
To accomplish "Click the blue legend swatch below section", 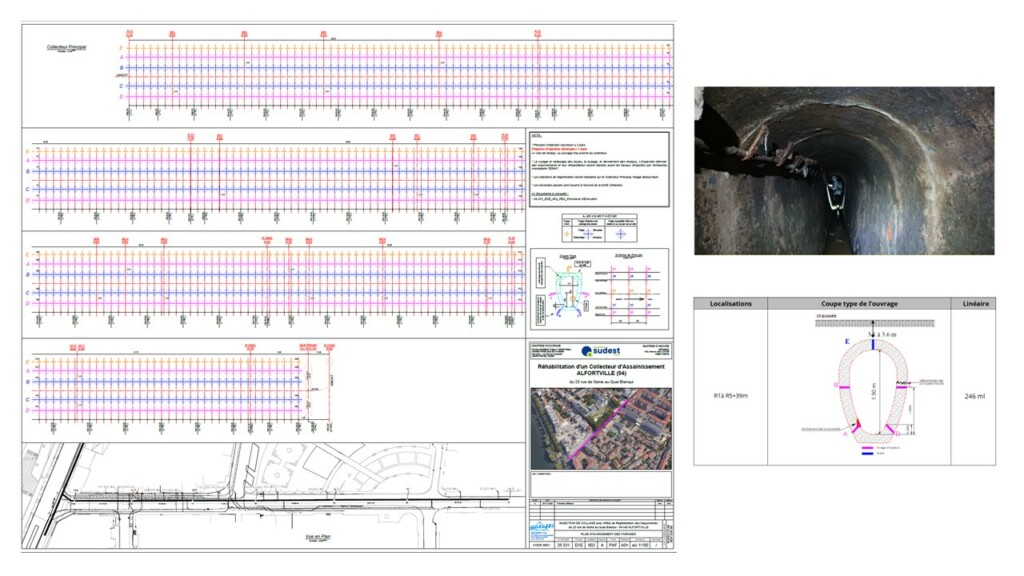I will 866,453.
